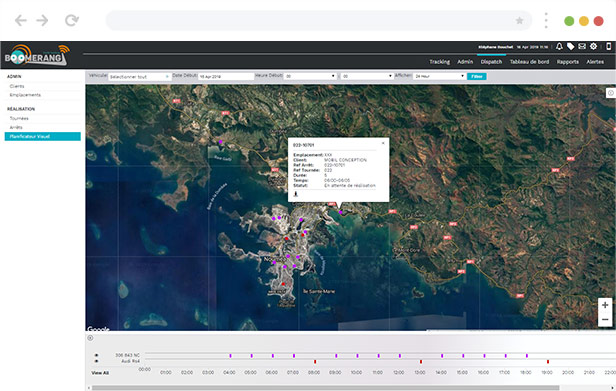Image resolution: width=616 pixels, height=391 pixels.
Task: Click the mobile phone icon in header
Action: 609,46
